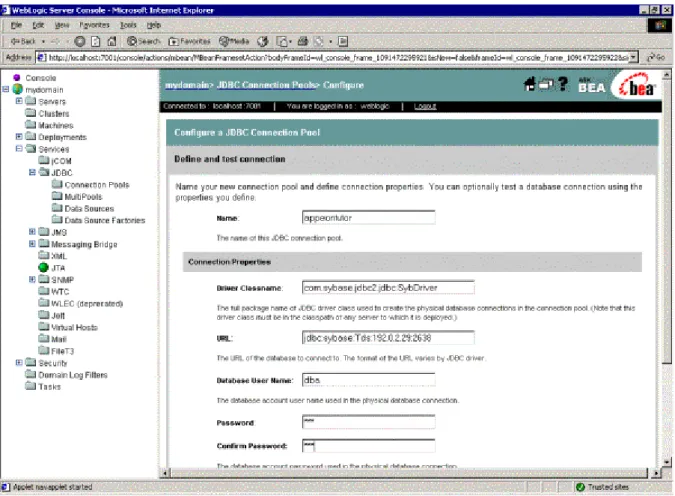Click the JDBC Connection Pools breadcrumb link

click(267, 85)
